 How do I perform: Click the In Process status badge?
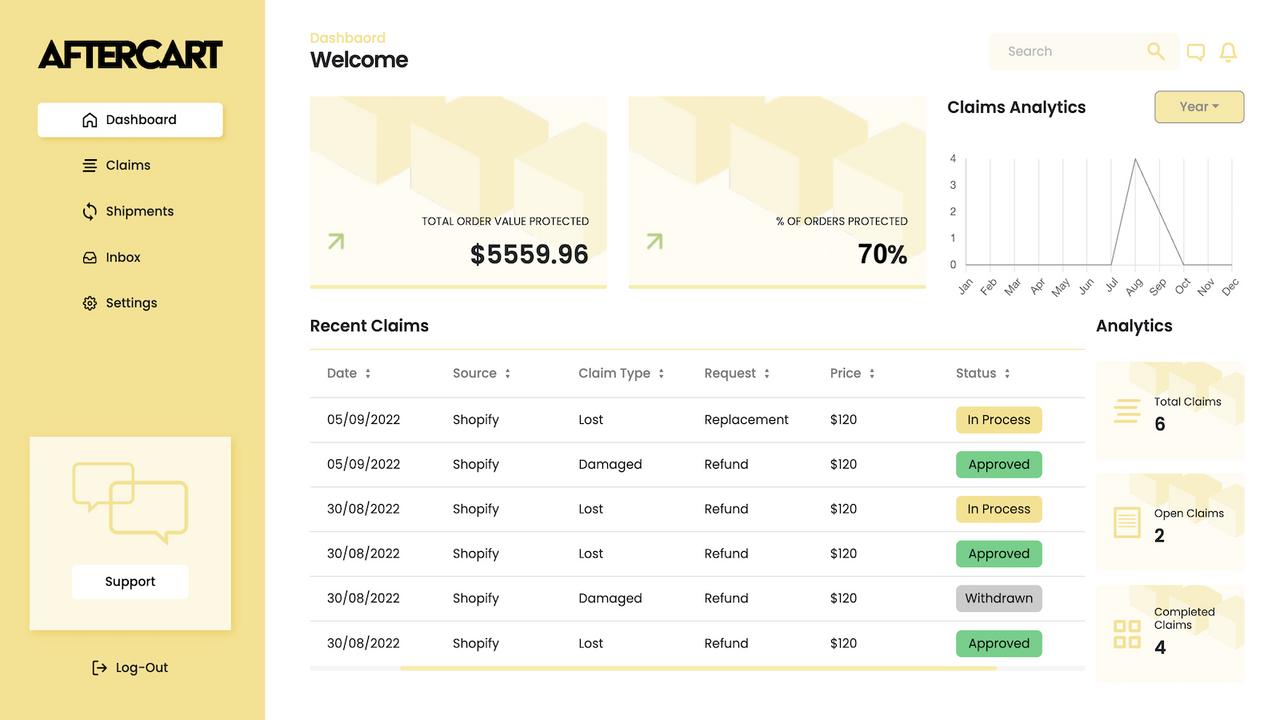(x=998, y=419)
